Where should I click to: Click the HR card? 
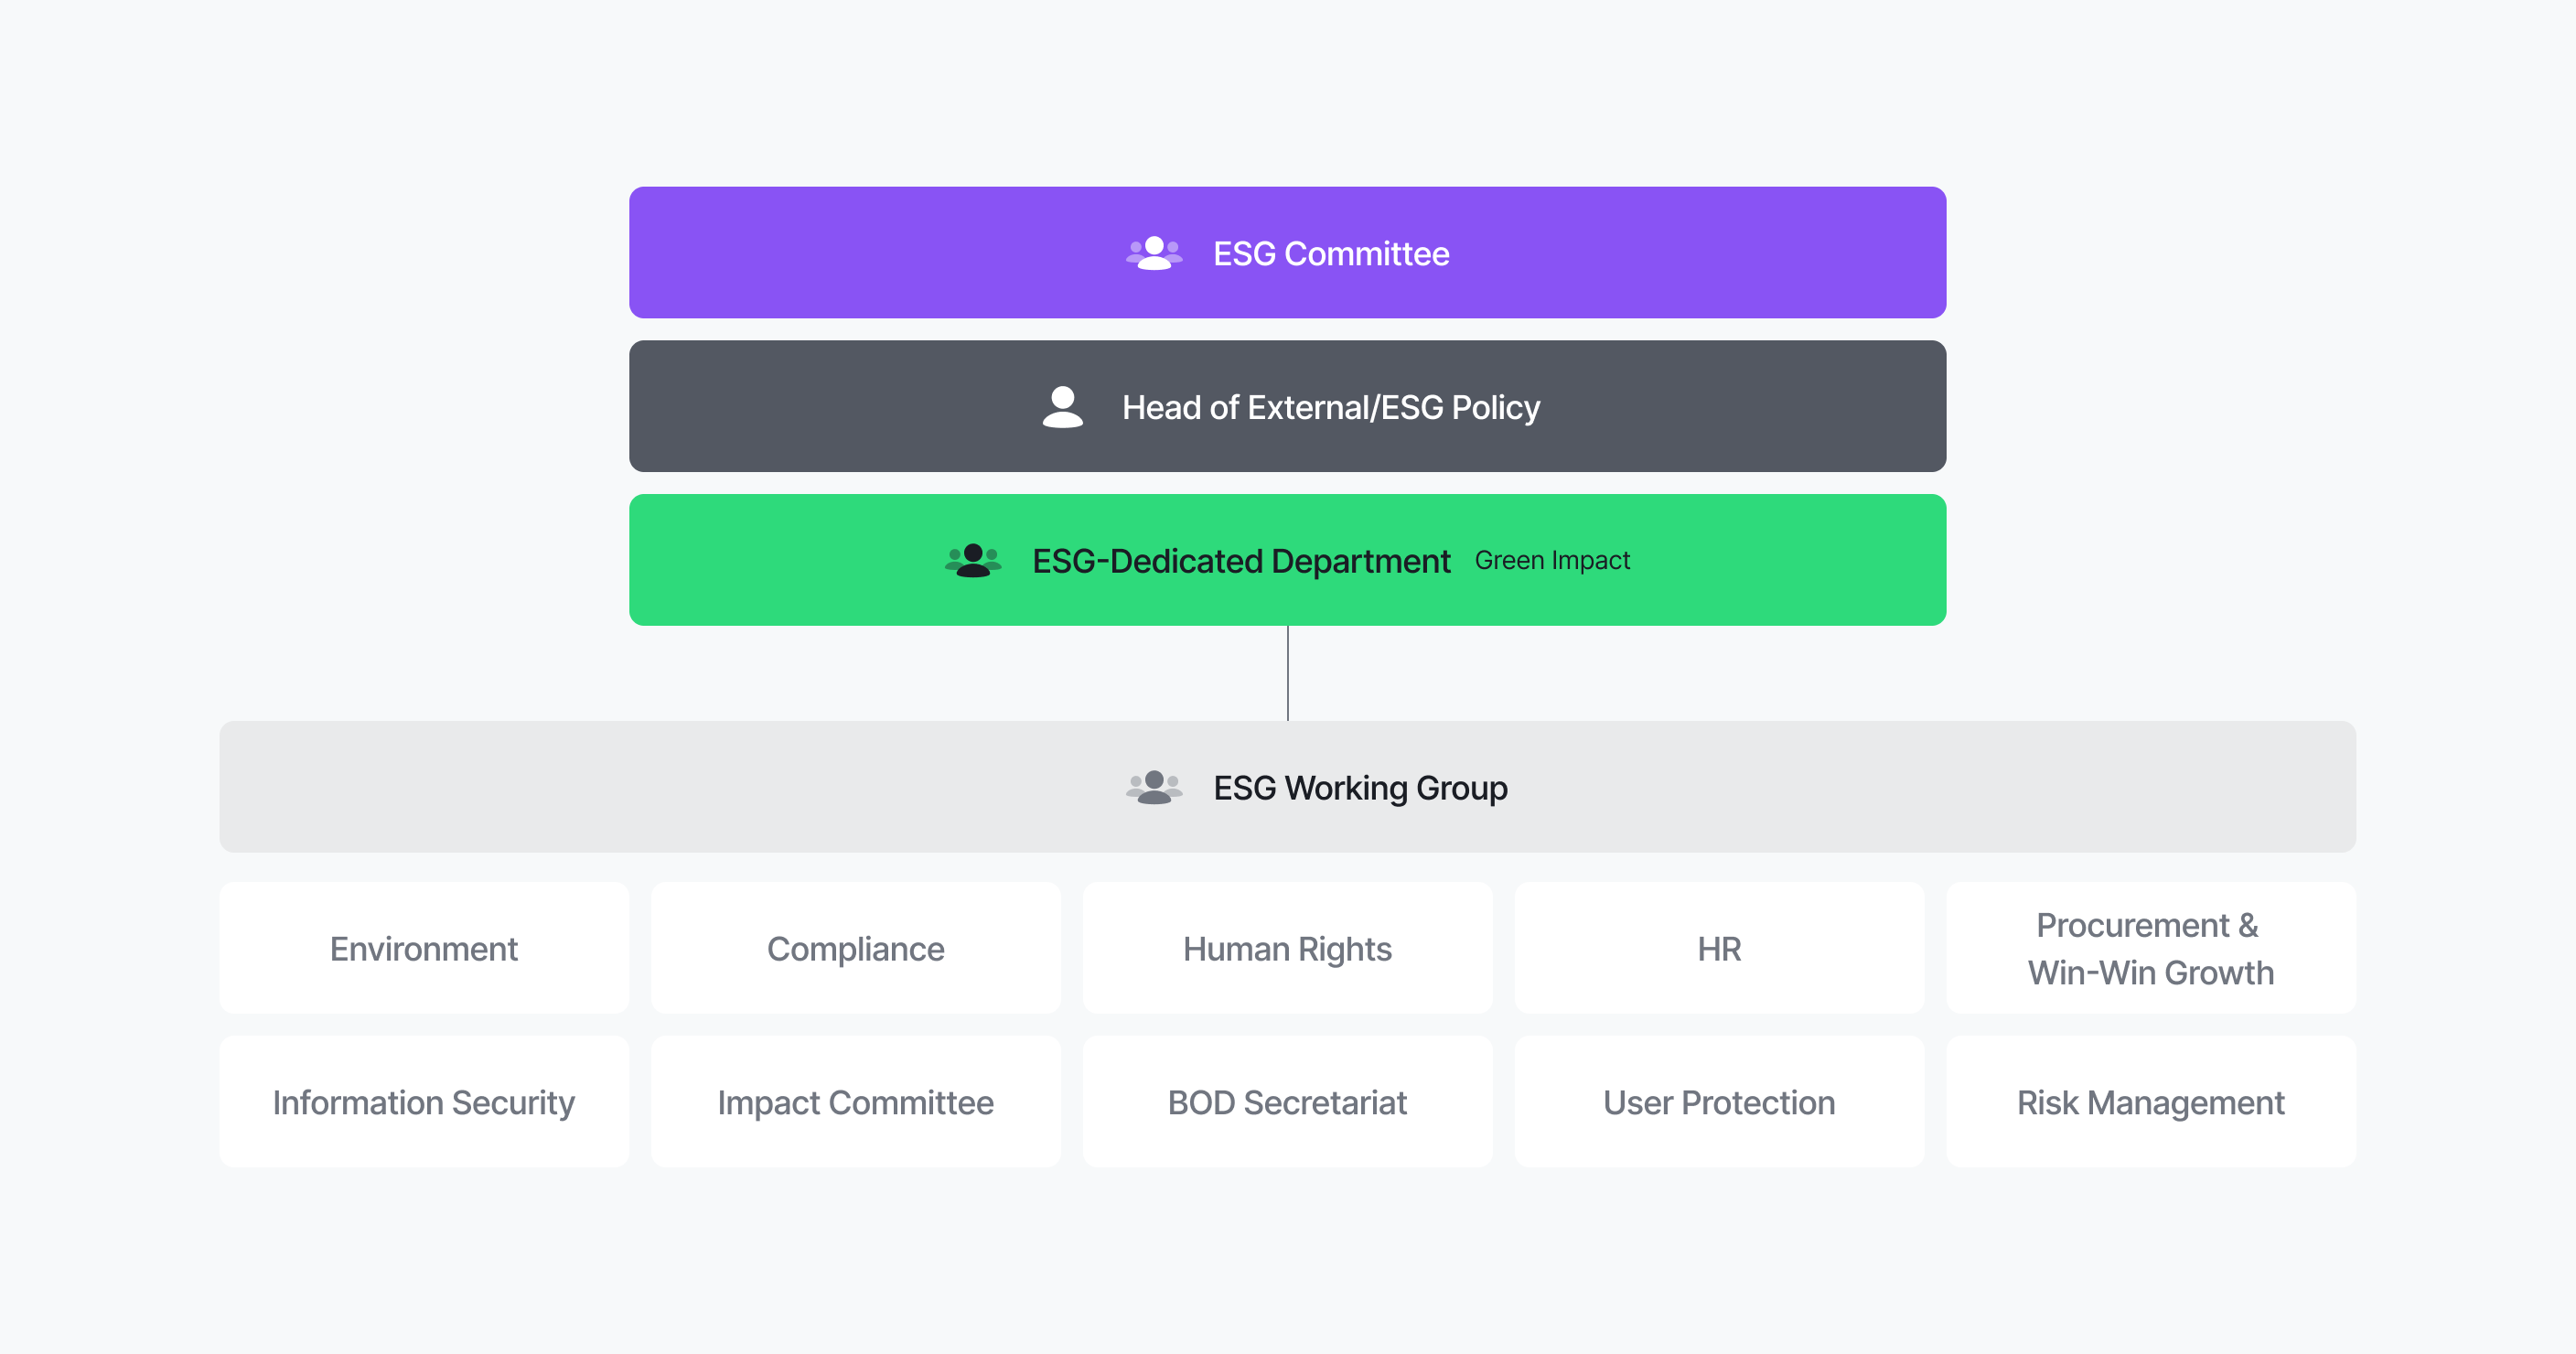(x=1719, y=949)
